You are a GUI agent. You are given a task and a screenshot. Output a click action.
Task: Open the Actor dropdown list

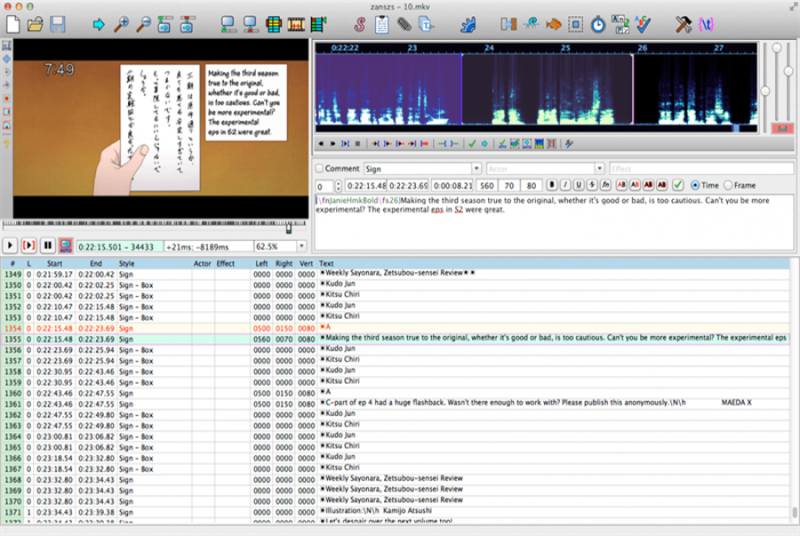tap(599, 168)
